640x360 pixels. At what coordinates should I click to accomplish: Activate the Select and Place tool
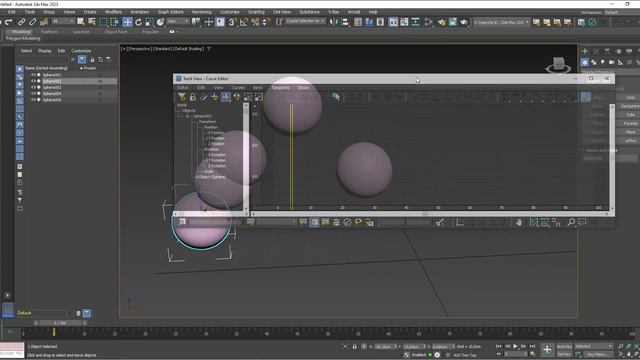pyautogui.click(x=160, y=22)
